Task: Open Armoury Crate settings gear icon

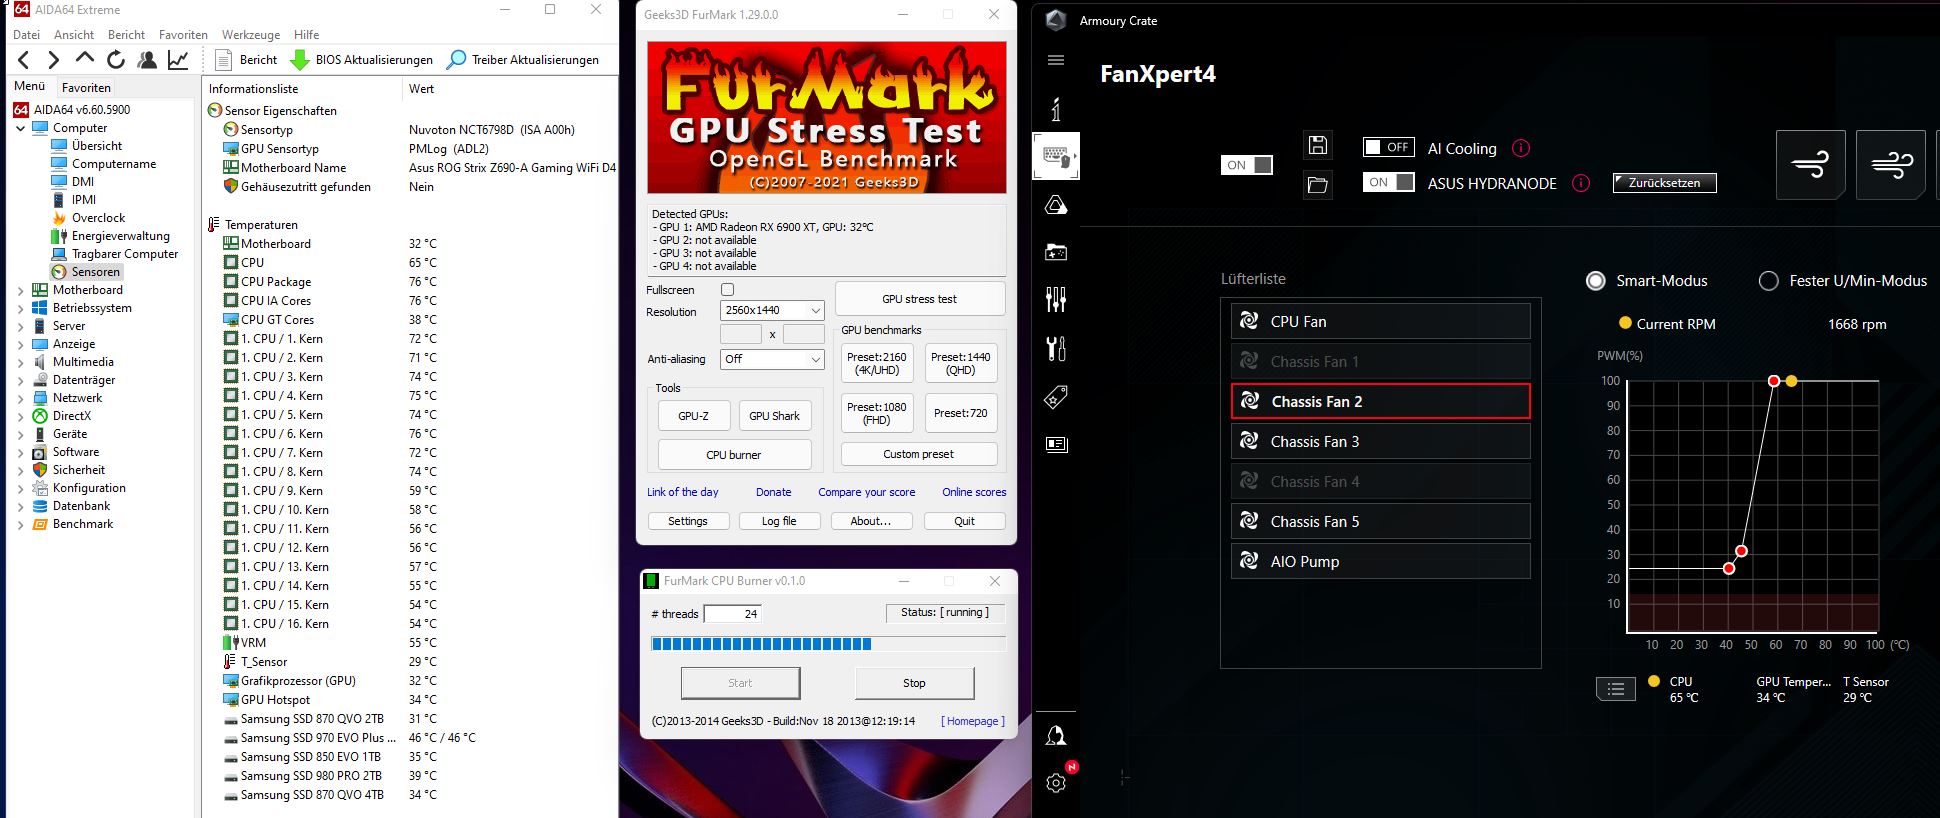Action: [1056, 783]
